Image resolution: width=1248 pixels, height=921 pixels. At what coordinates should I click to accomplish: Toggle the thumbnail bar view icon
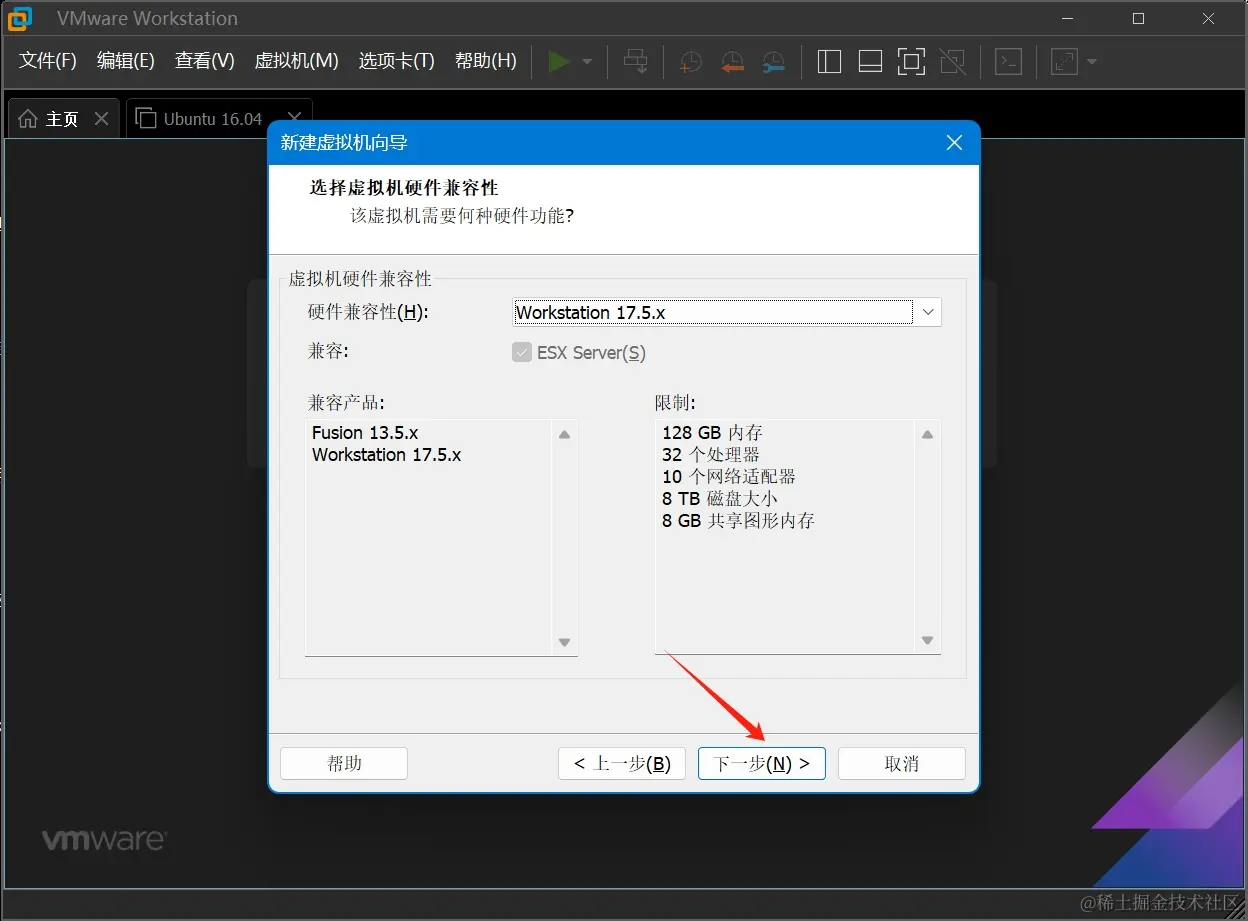point(870,61)
